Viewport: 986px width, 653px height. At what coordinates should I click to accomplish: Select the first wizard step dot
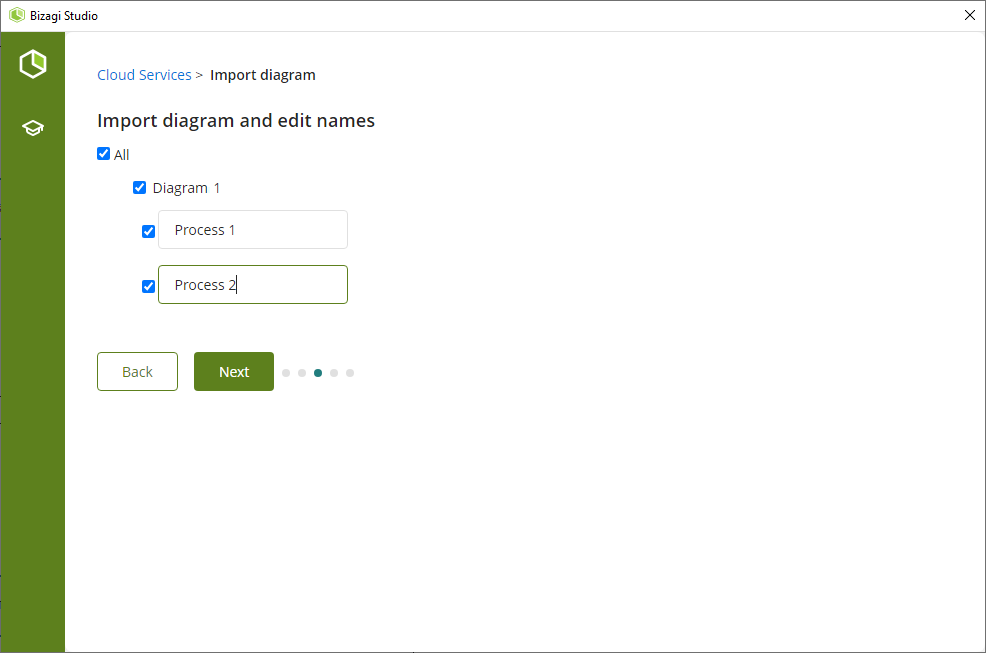[286, 373]
